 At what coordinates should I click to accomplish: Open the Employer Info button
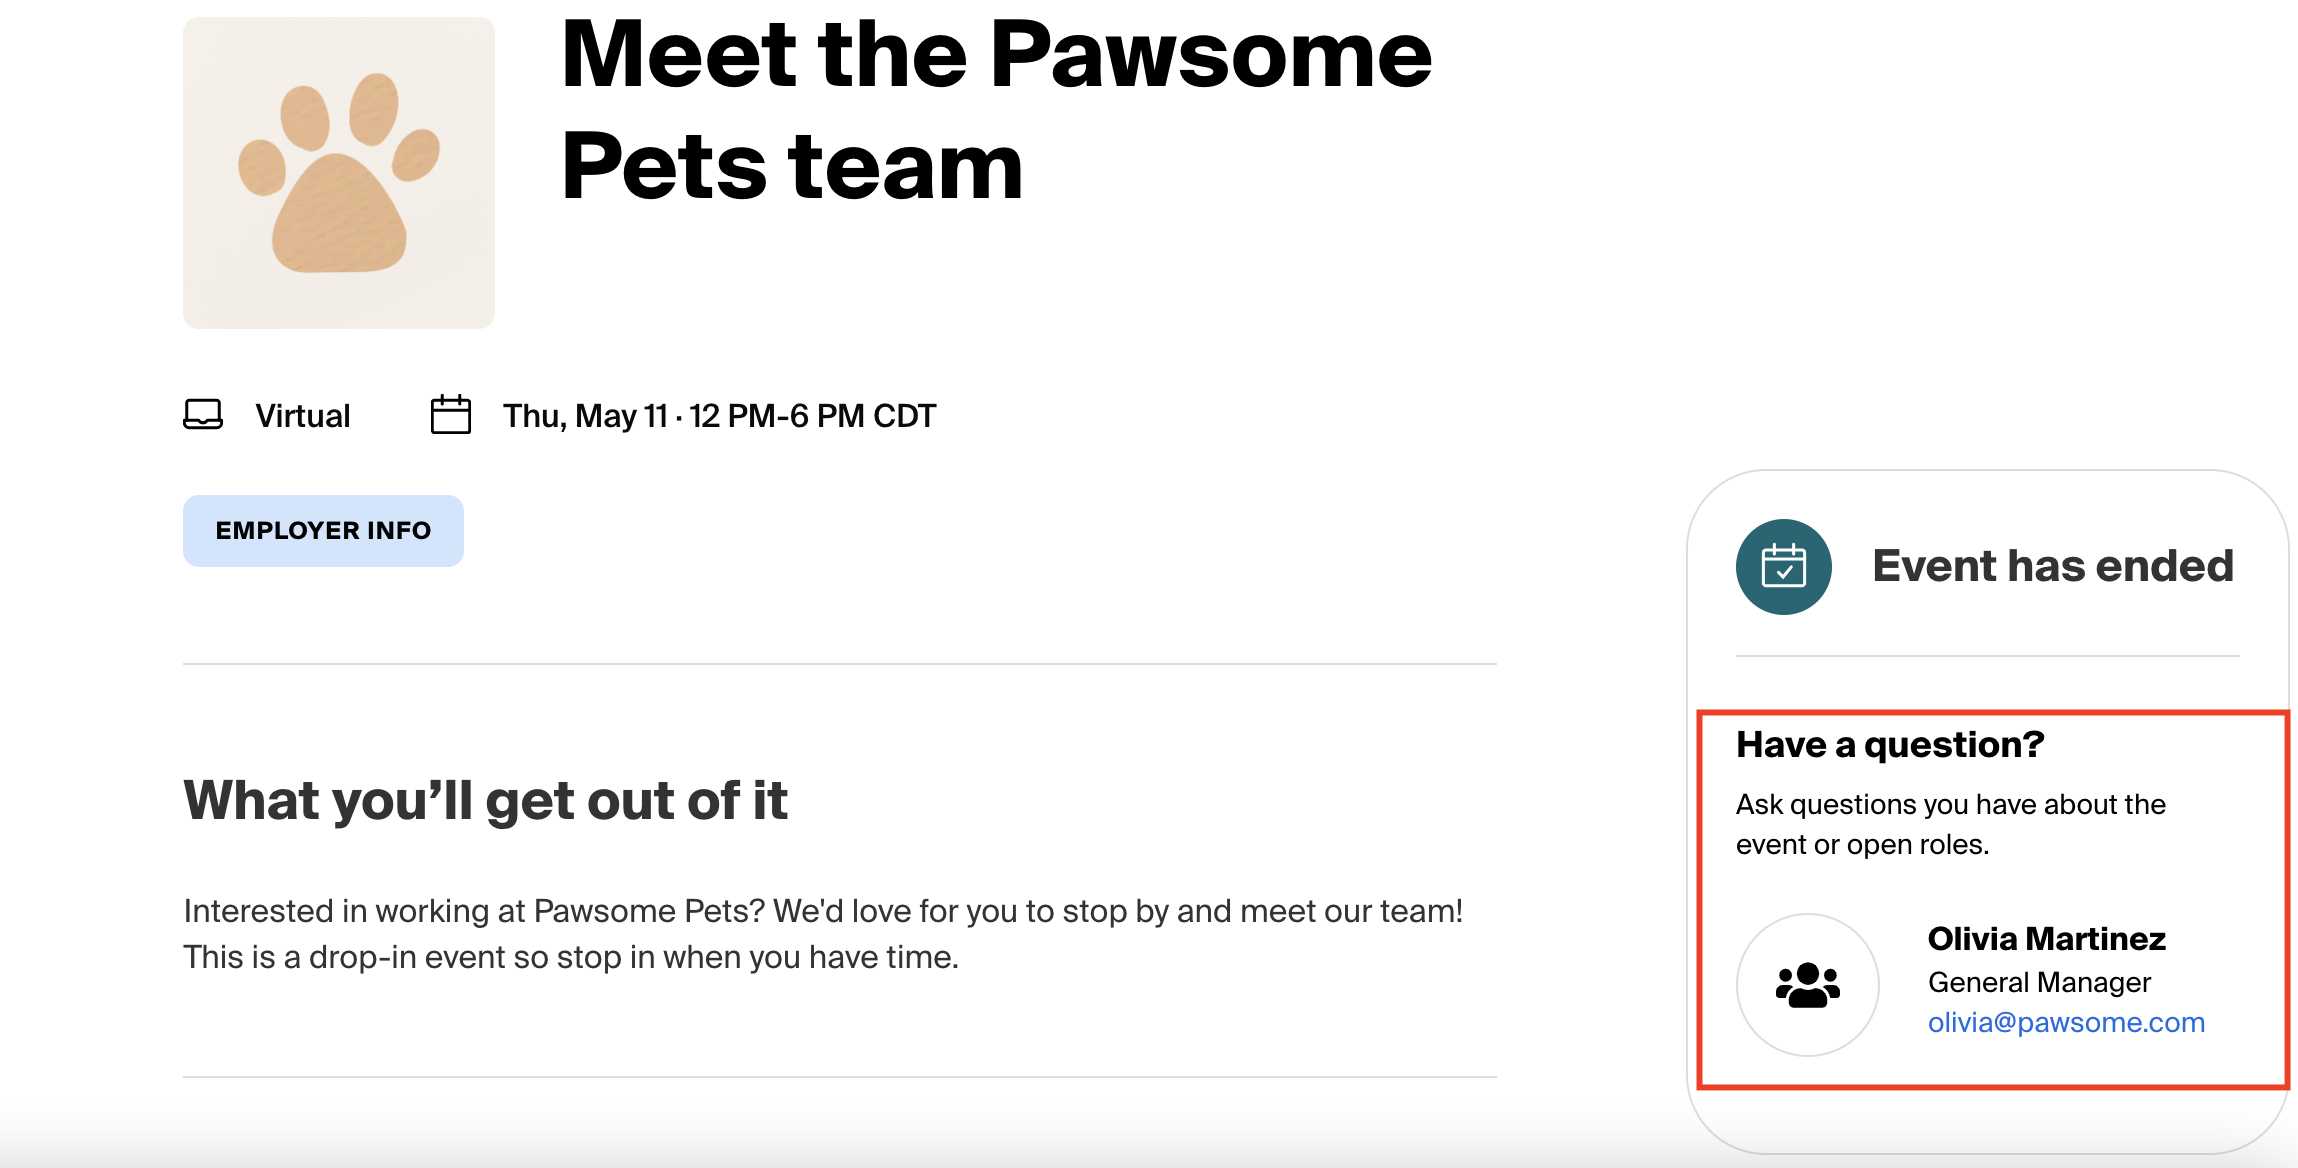pos(323,531)
